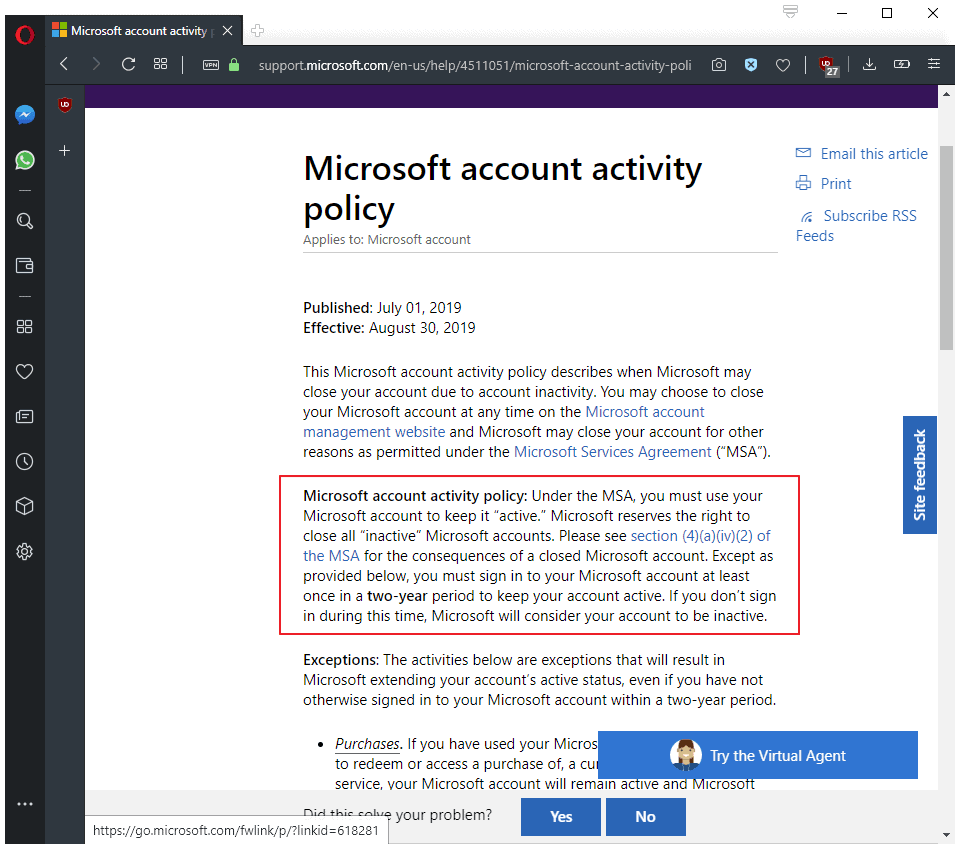Go back with the back arrow
The width and height of the screenshot is (960, 850).
(64, 64)
